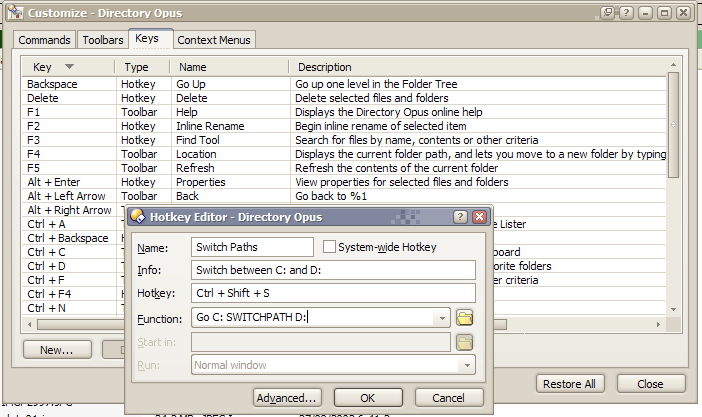The height and width of the screenshot is (417, 702).
Task: Click the Name column header
Action: (193, 67)
